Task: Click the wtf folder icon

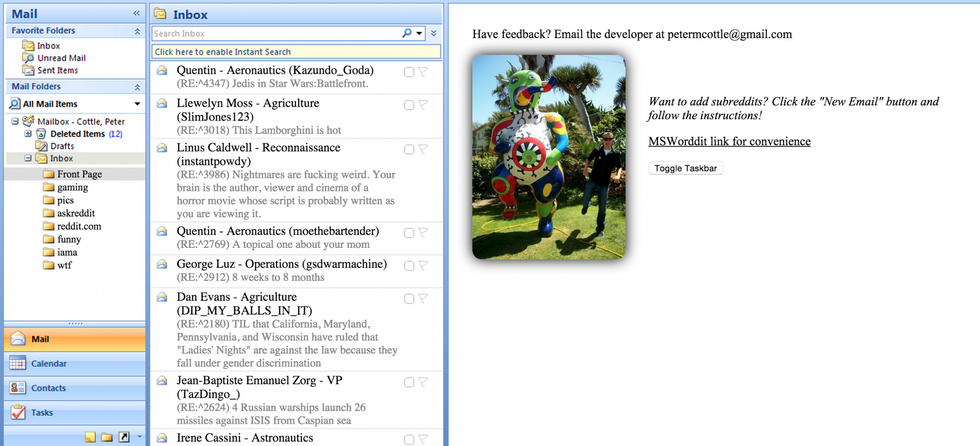Action: point(49,265)
